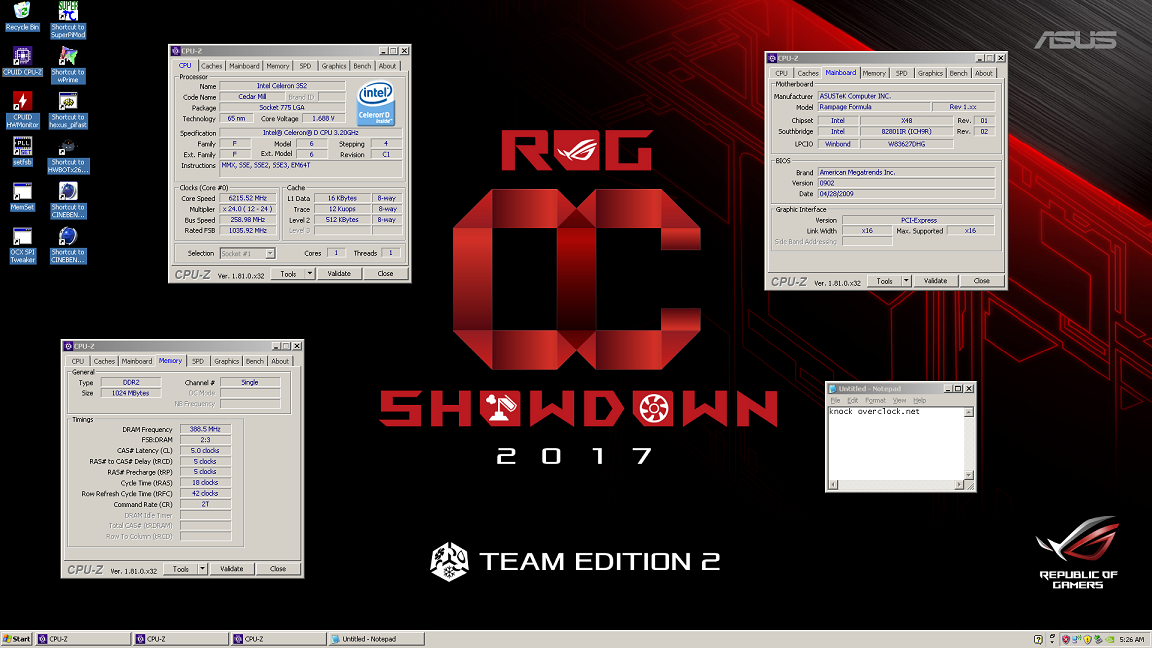Open the Recycle Bin desktop icon
The width and height of the screenshot is (1152, 648).
point(22,16)
